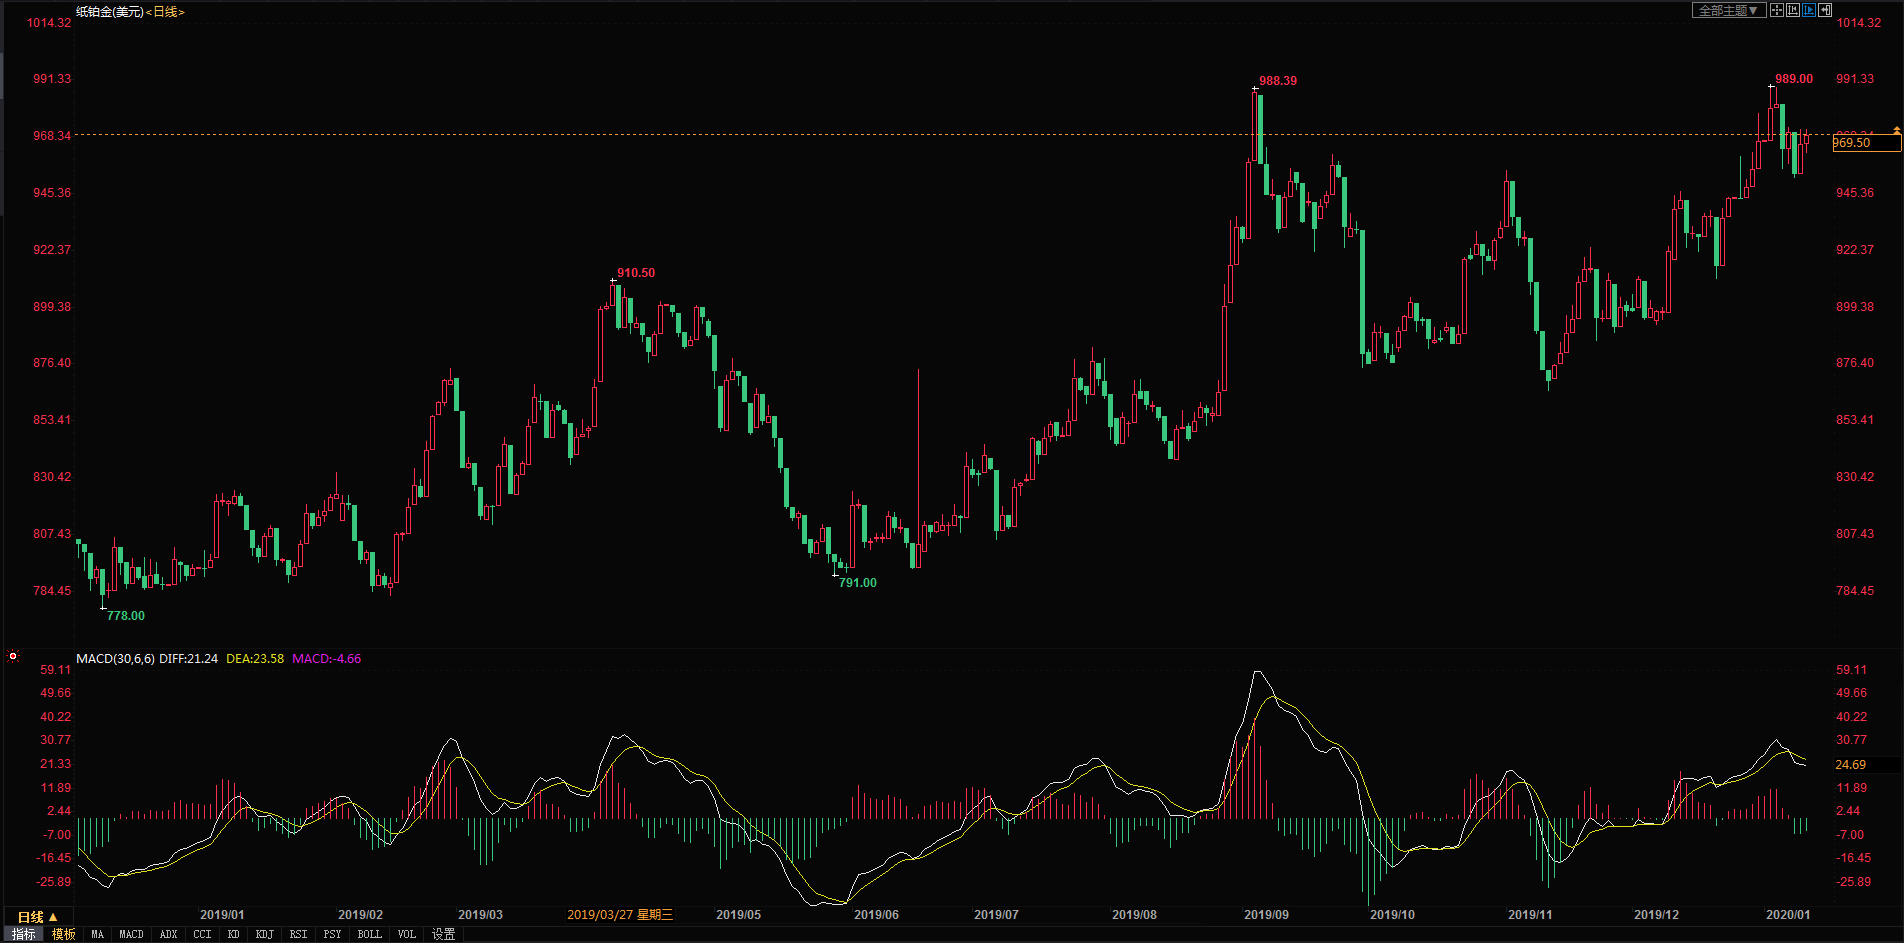Viewport: 1904px width, 943px height.
Task: Click the red MACD indicator marker icon
Action: [x=13, y=657]
